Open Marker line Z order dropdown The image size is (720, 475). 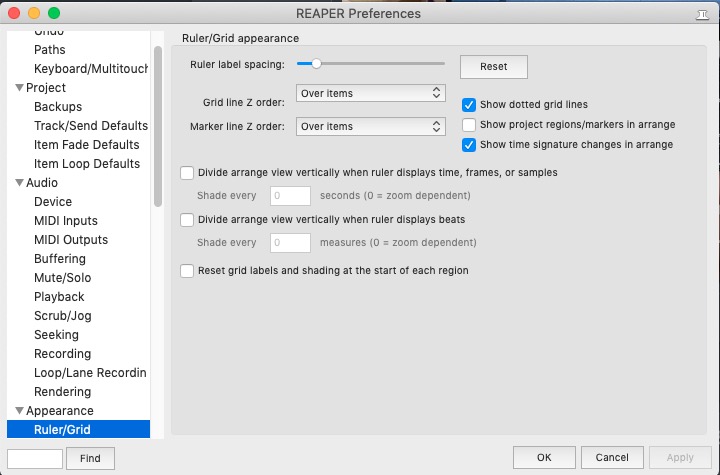click(x=371, y=126)
